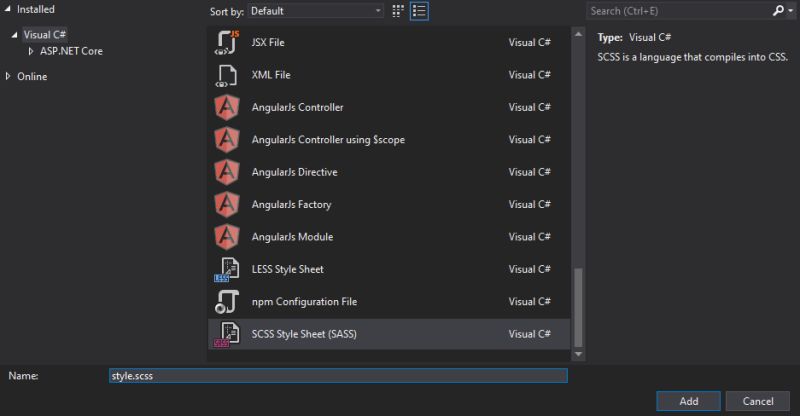Collapse the Installed section
Image resolution: width=800 pixels, height=416 pixels.
8,9
